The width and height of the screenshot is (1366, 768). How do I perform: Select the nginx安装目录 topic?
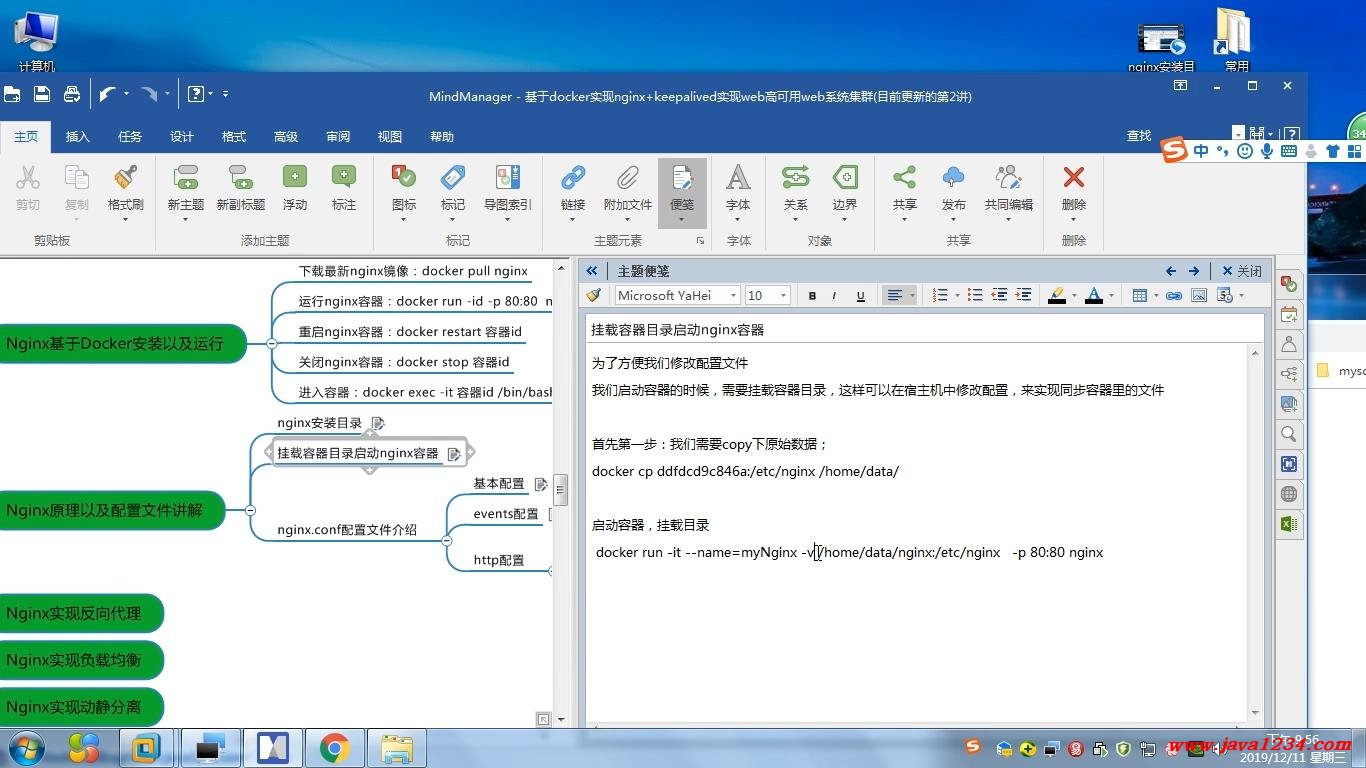click(320, 423)
